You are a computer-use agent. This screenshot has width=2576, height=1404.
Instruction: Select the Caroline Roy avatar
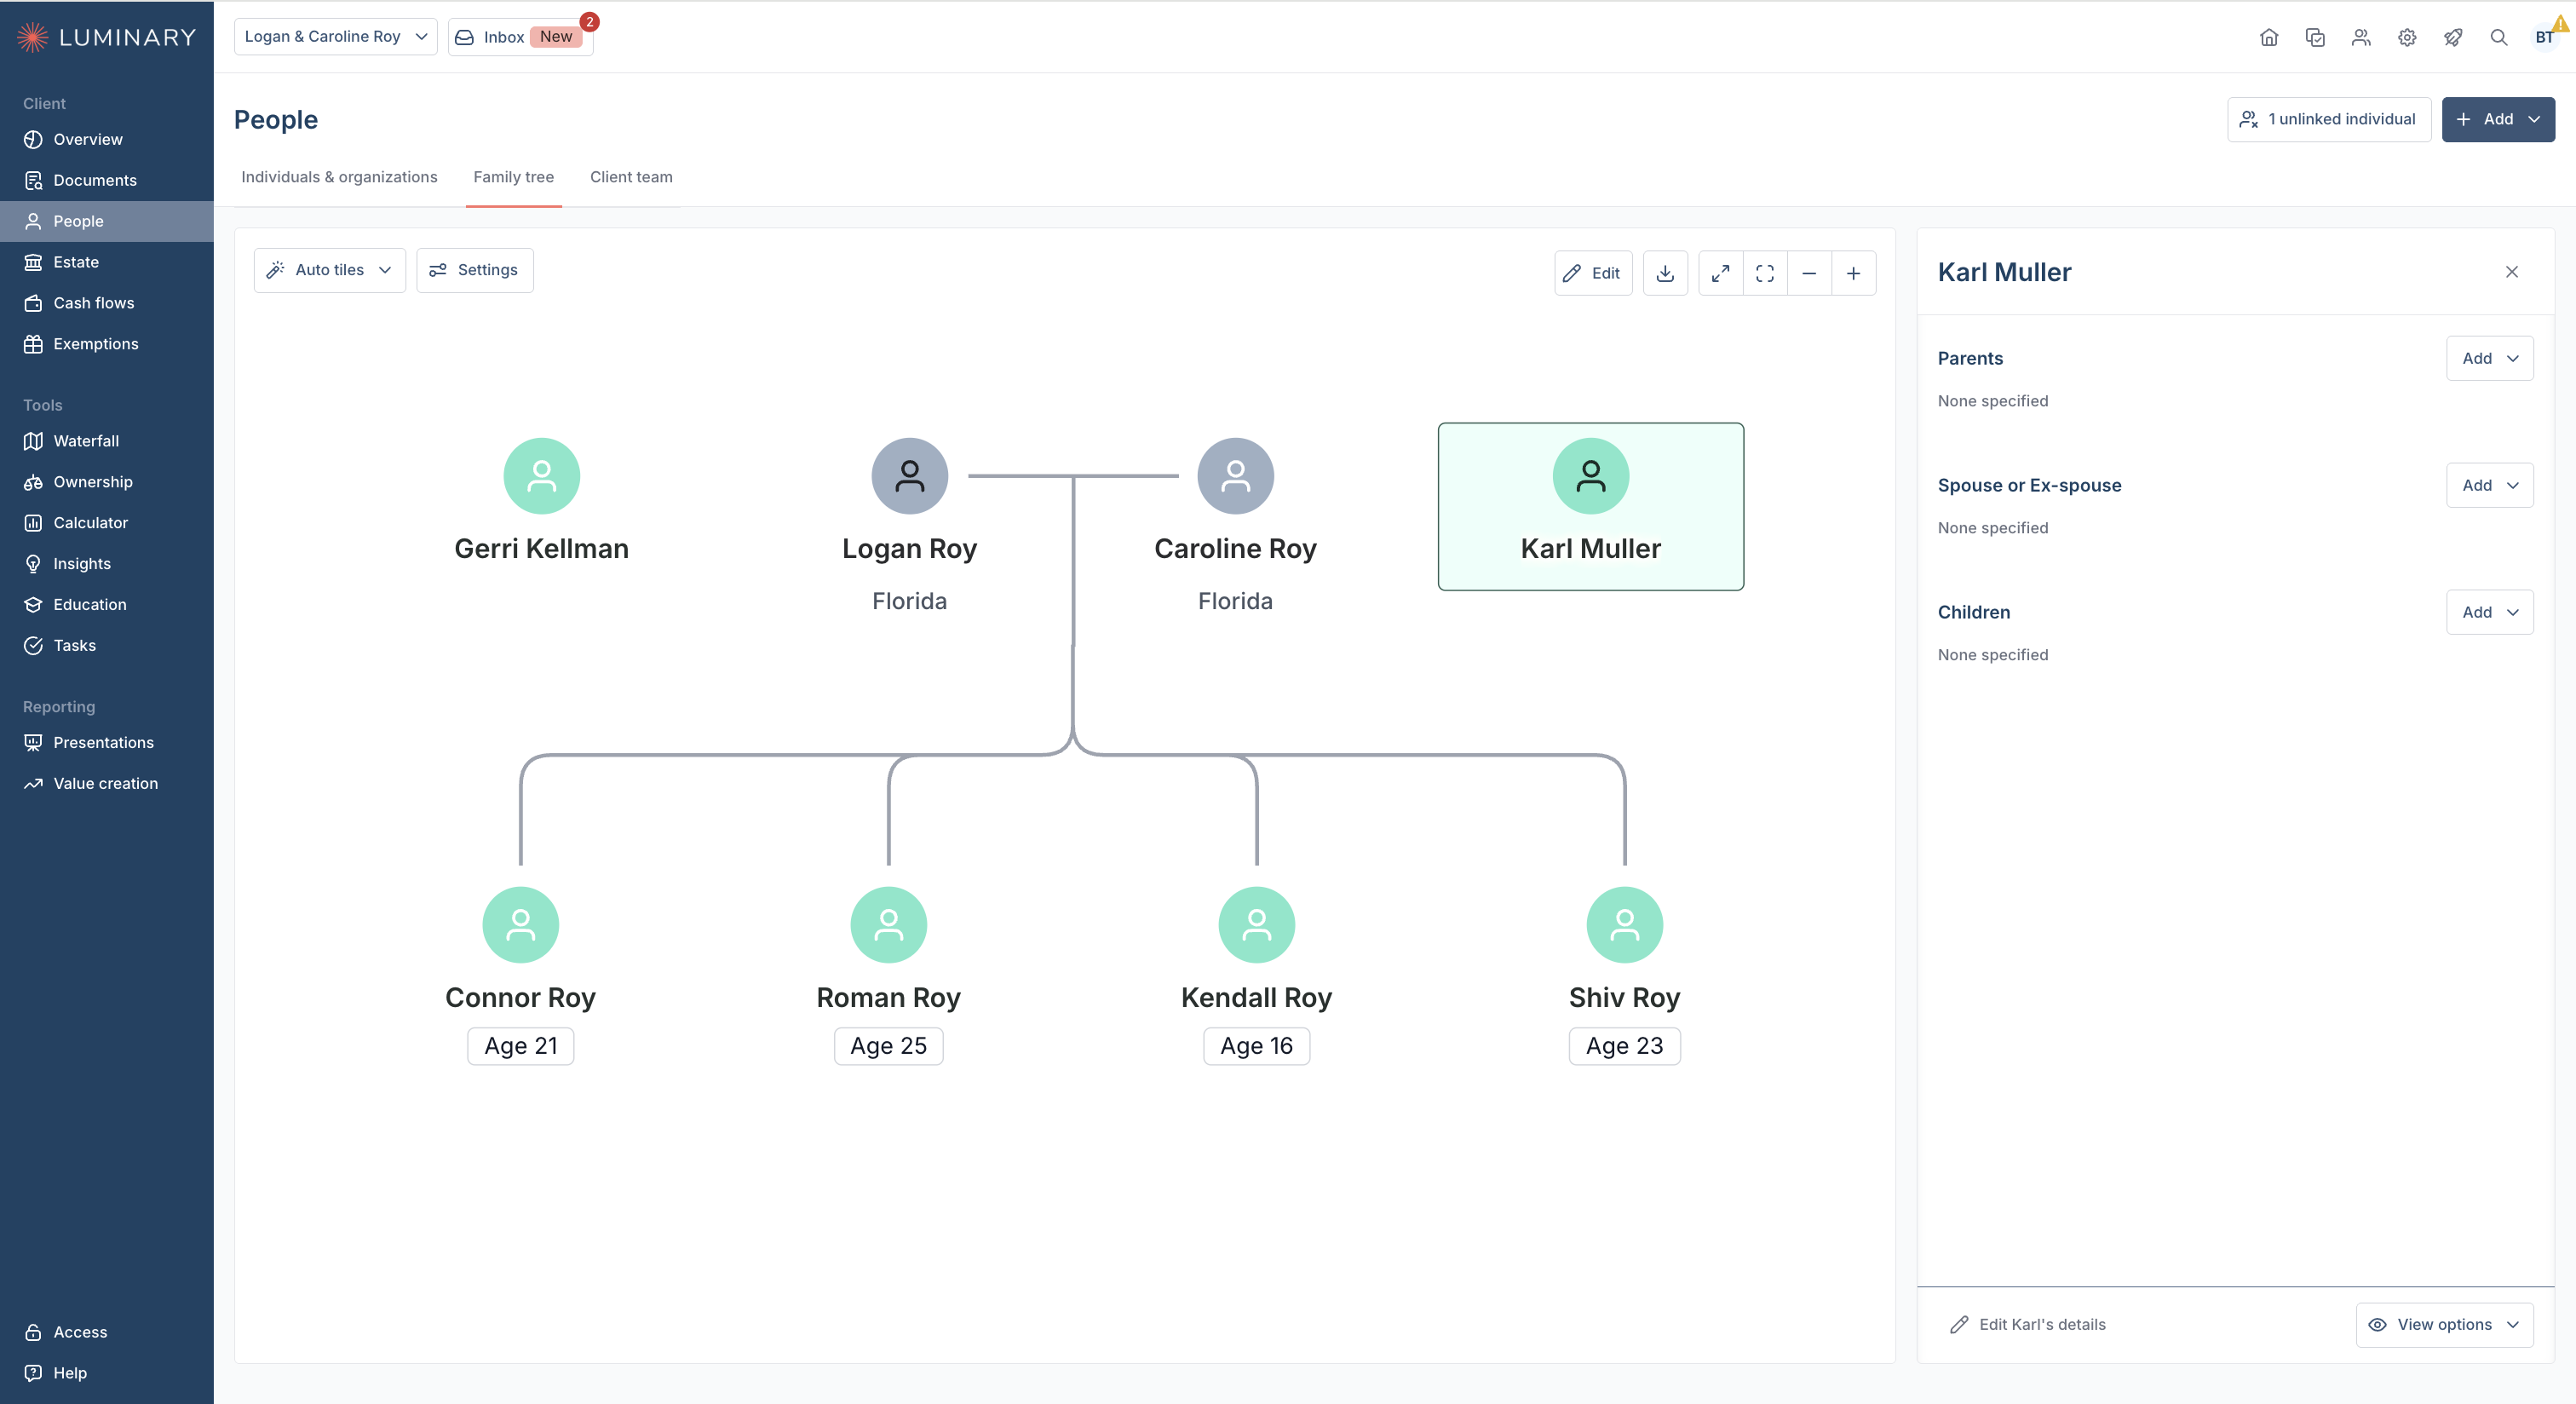(x=1235, y=476)
